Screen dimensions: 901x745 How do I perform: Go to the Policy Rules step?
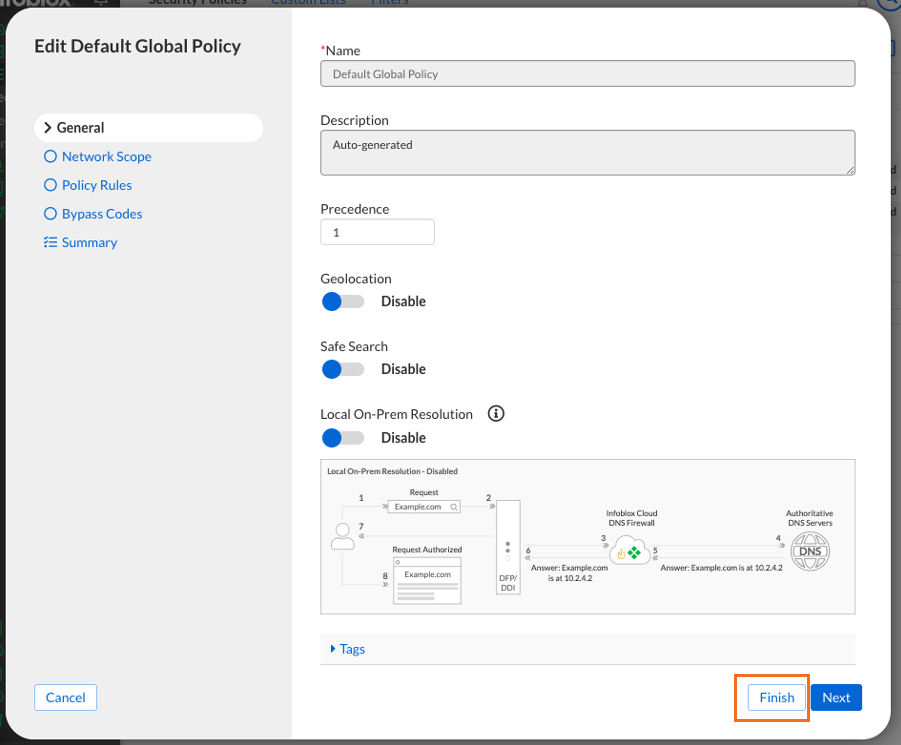[96, 185]
